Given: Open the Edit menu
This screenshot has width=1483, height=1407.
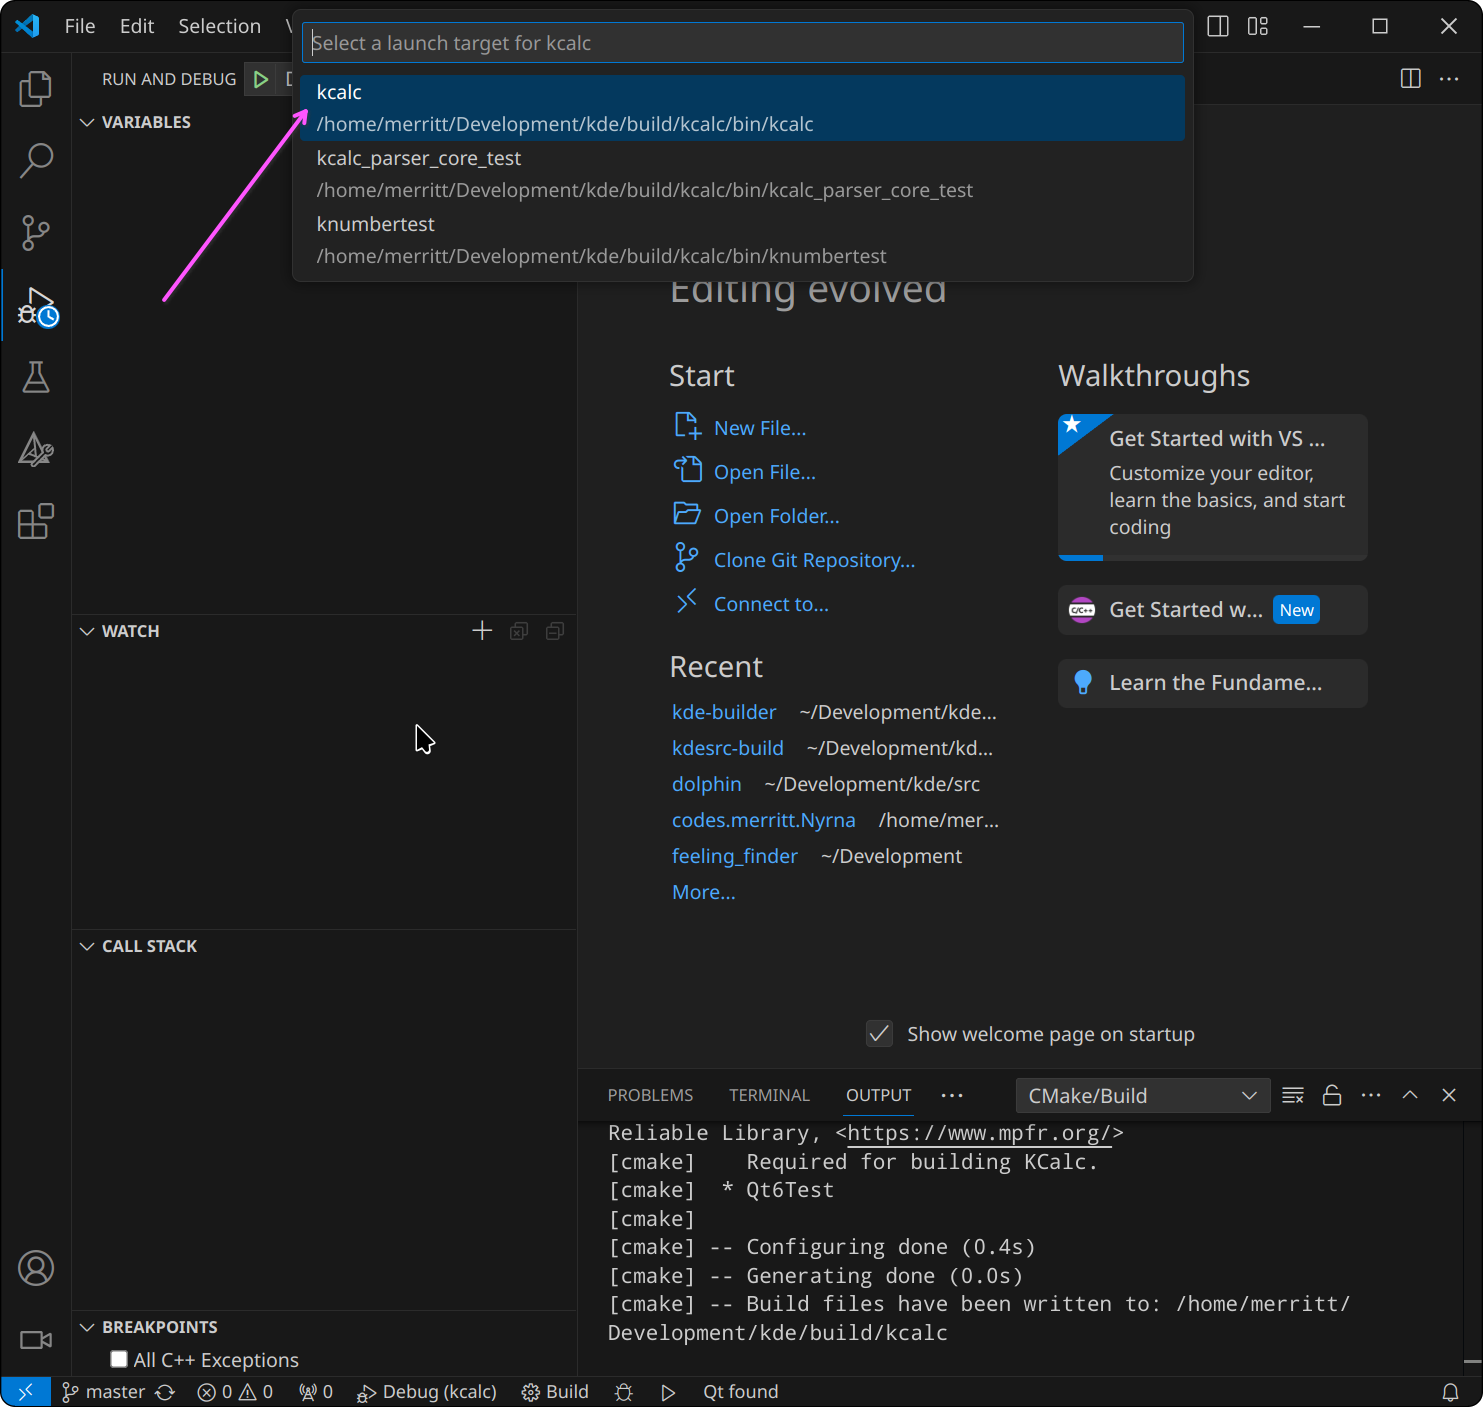Looking at the screenshot, I should pyautogui.click(x=137, y=27).
